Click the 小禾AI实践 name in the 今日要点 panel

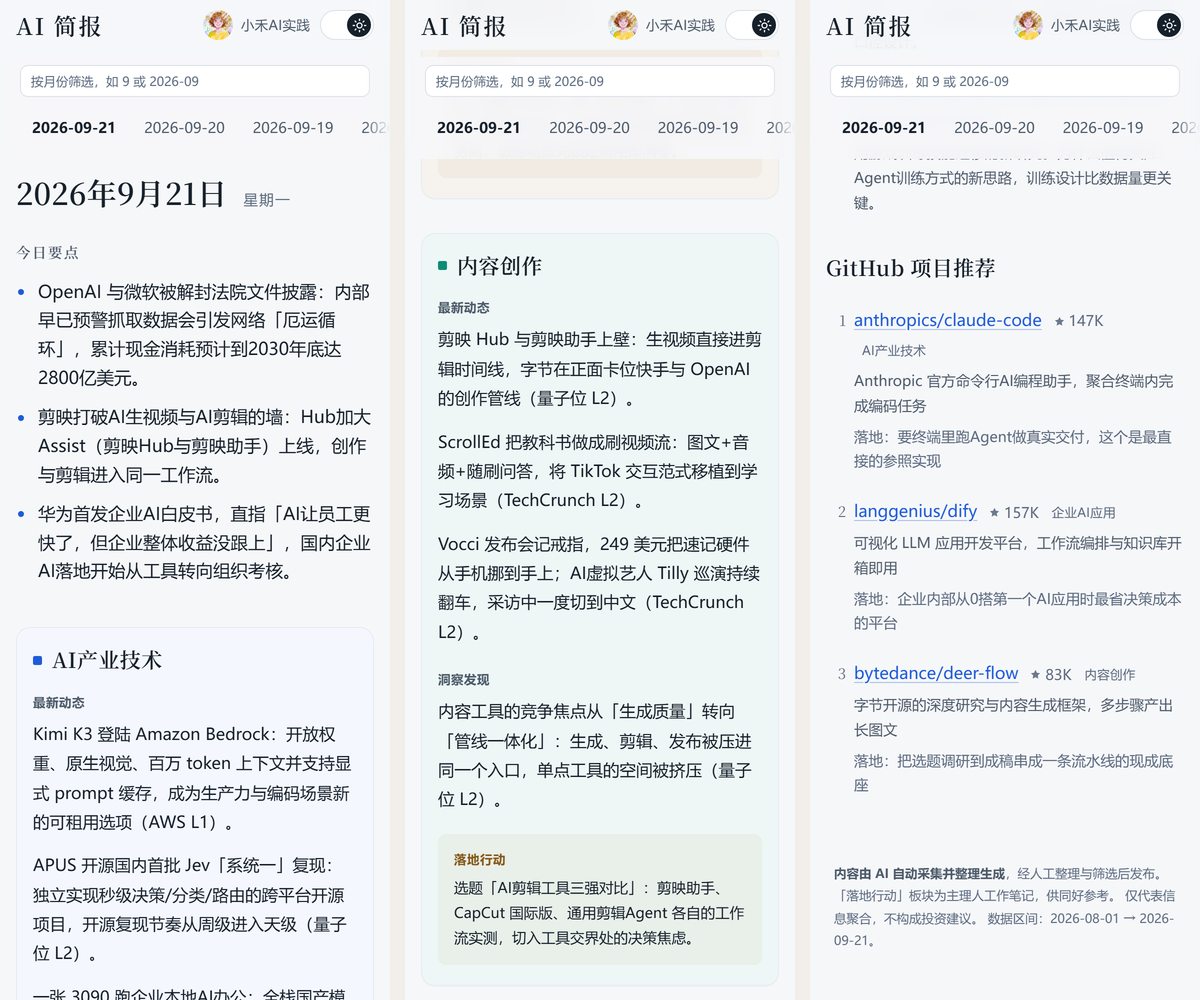pyautogui.click(x=275, y=27)
